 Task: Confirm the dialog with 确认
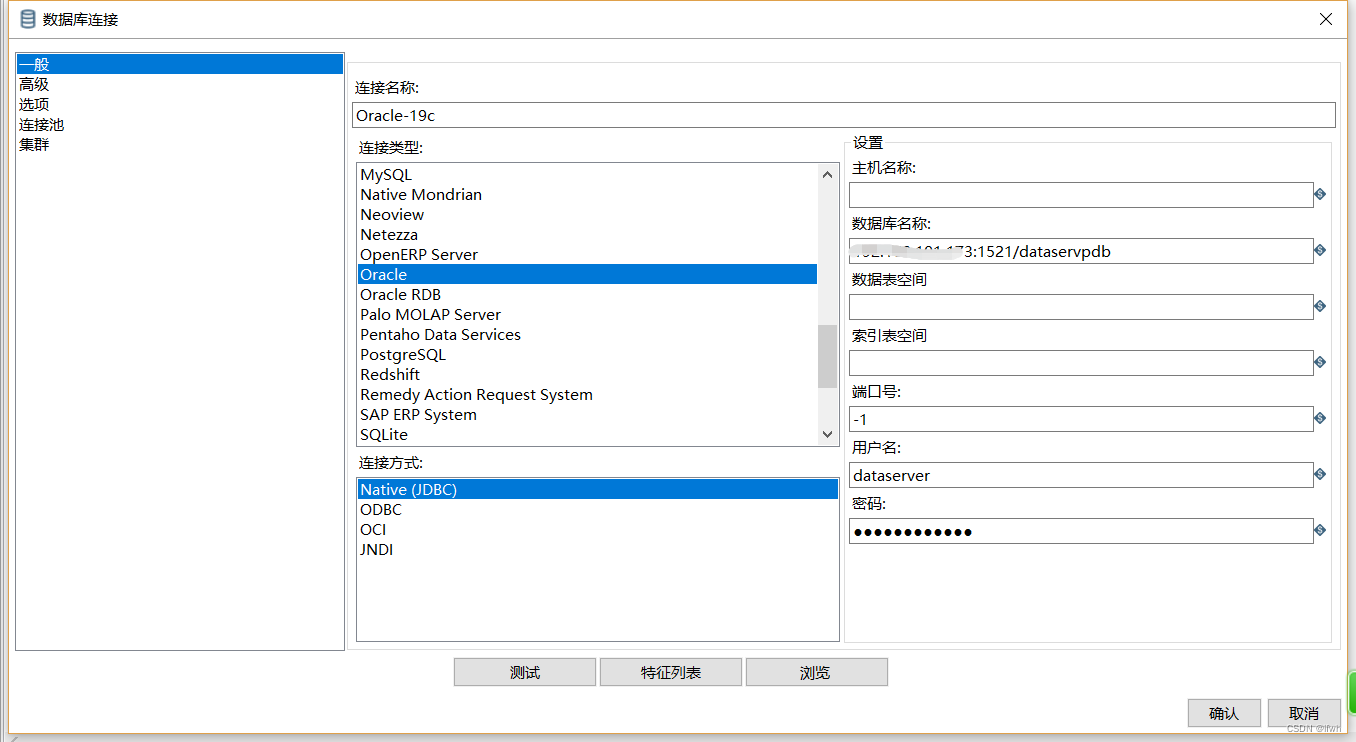pos(1224,713)
